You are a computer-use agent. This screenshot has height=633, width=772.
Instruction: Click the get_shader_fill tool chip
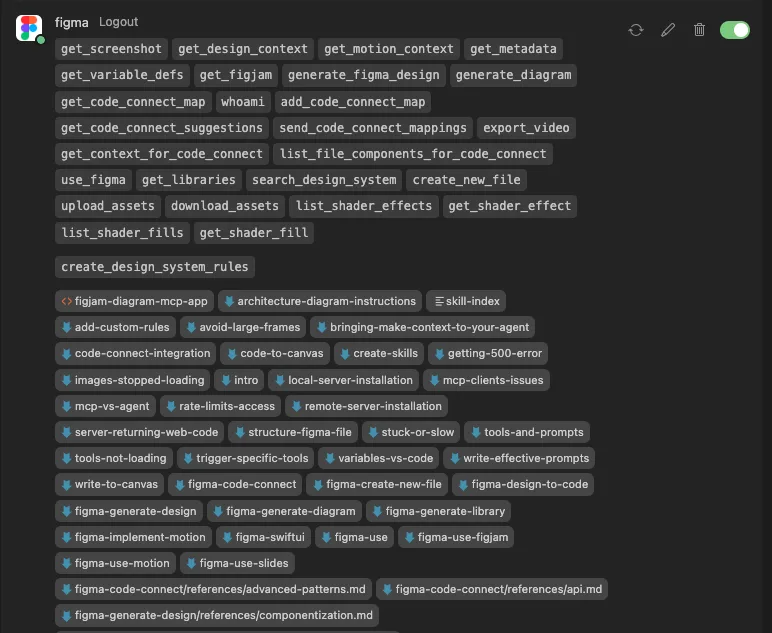(x=254, y=233)
